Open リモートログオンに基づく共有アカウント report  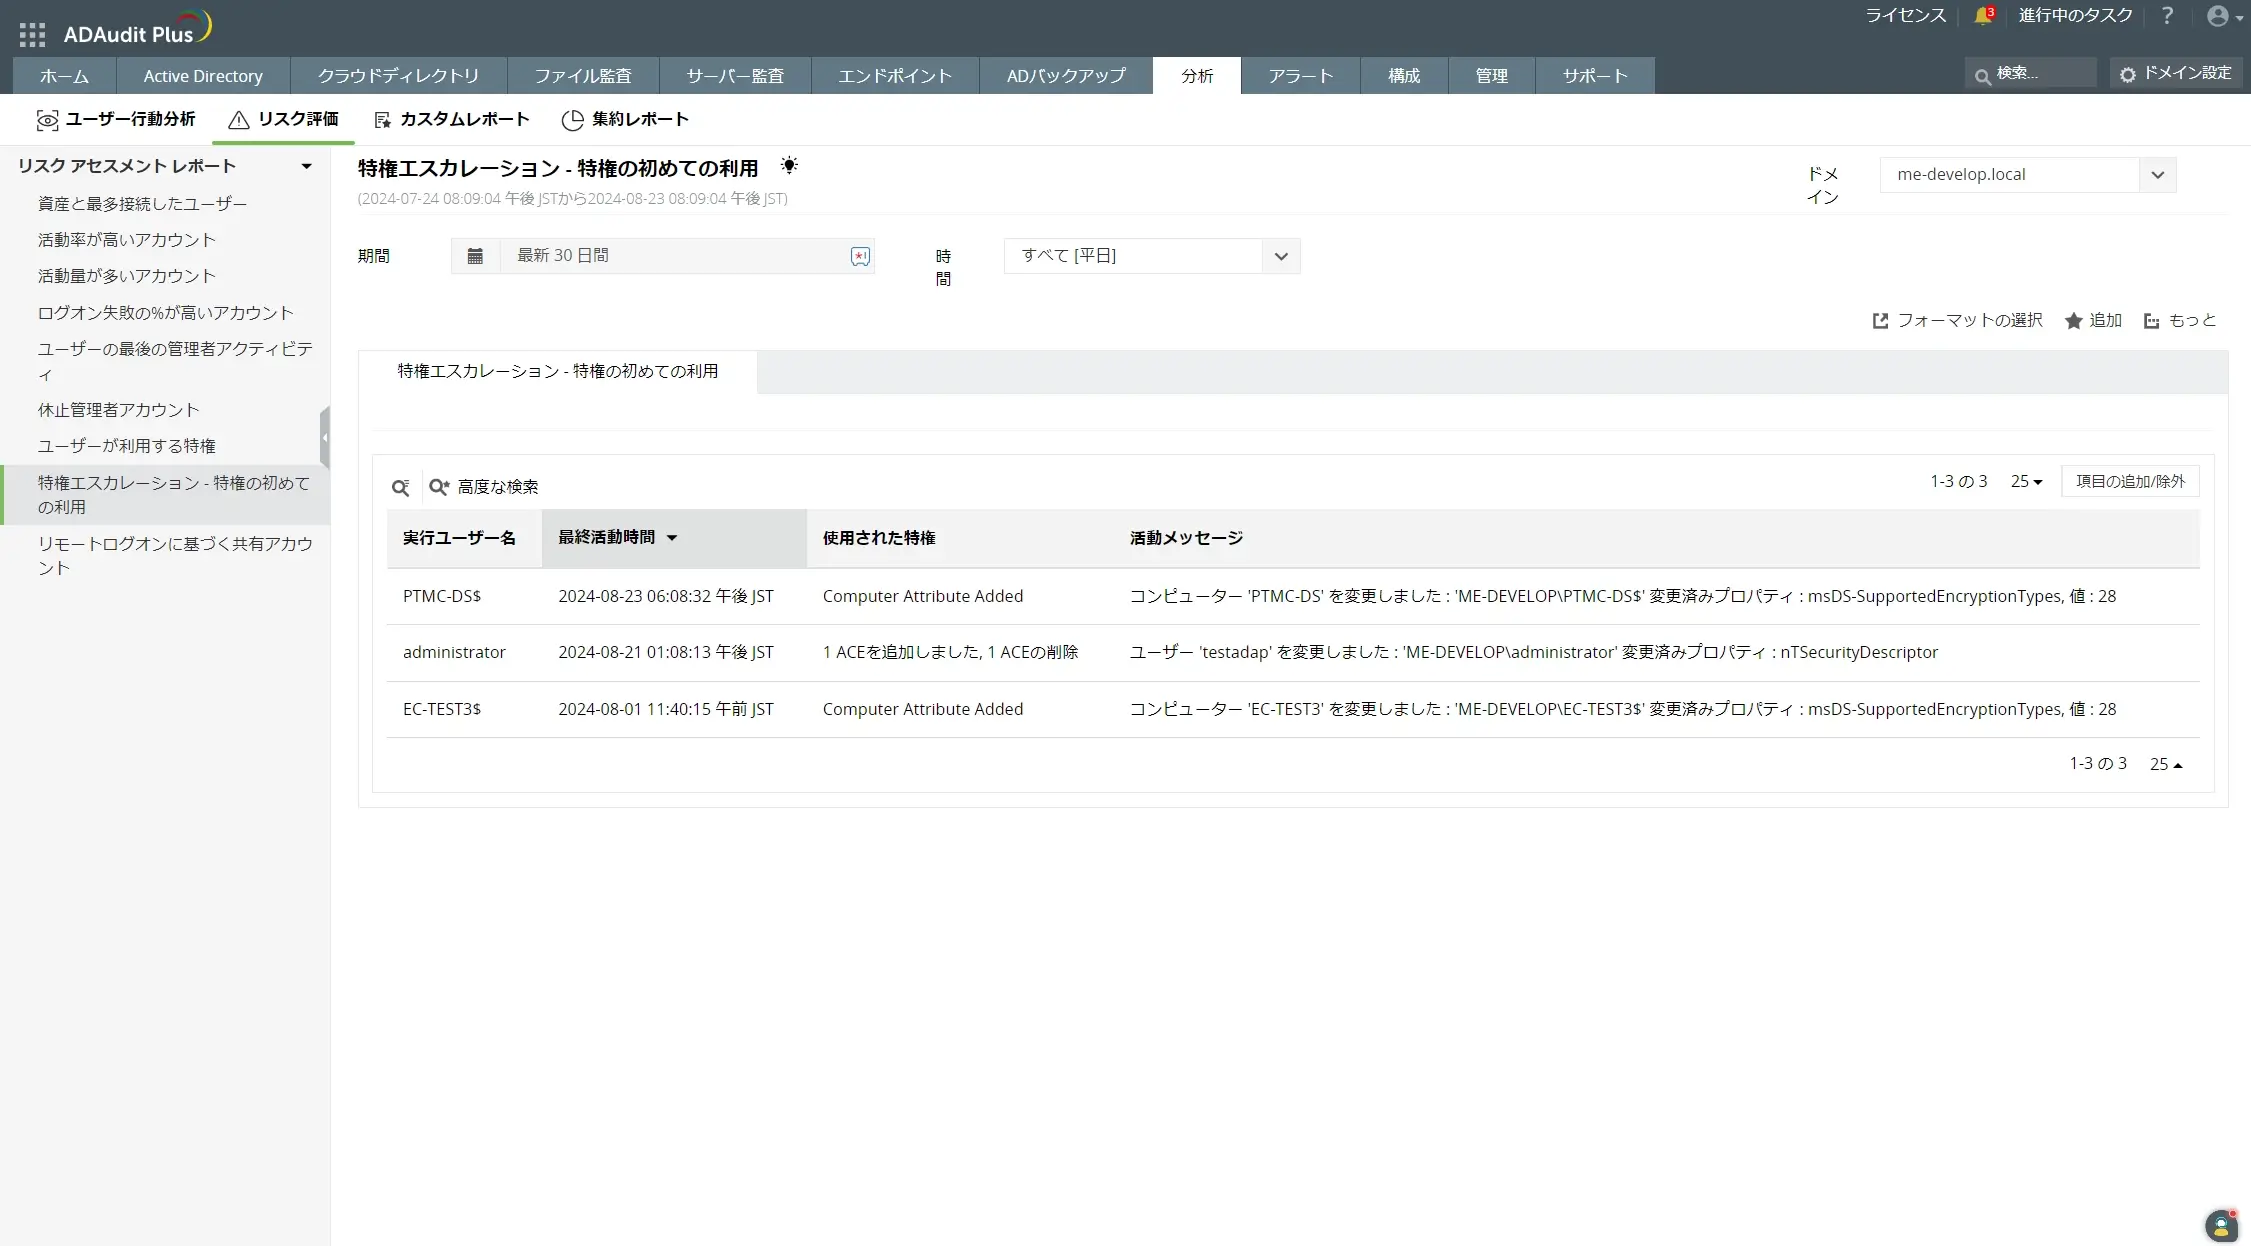click(176, 556)
